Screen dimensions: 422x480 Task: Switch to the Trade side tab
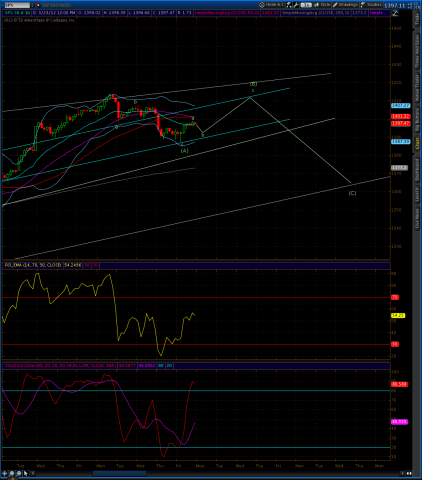pos(417,20)
